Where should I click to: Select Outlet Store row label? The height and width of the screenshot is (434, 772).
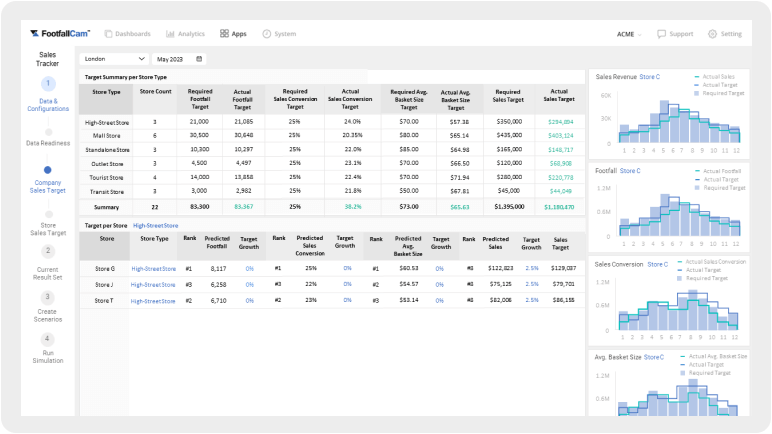coord(107,164)
